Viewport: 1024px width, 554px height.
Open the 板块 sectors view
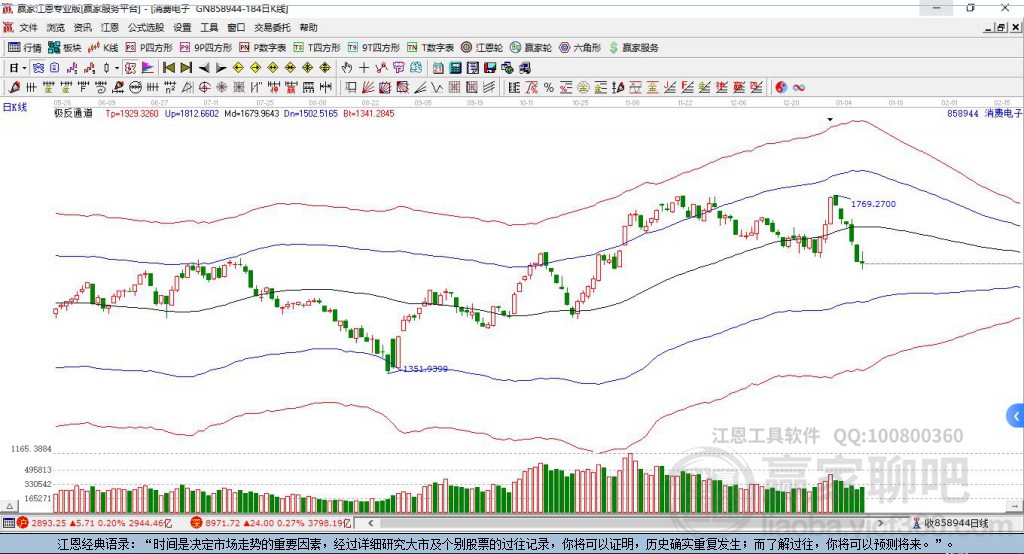pos(65,48)
